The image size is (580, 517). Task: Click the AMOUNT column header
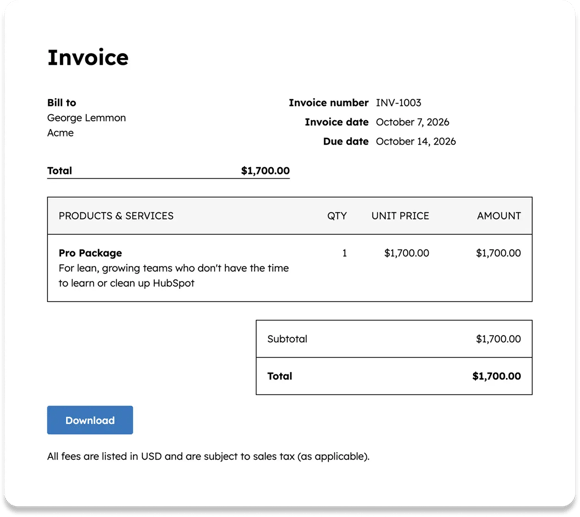tap(499, 216)
